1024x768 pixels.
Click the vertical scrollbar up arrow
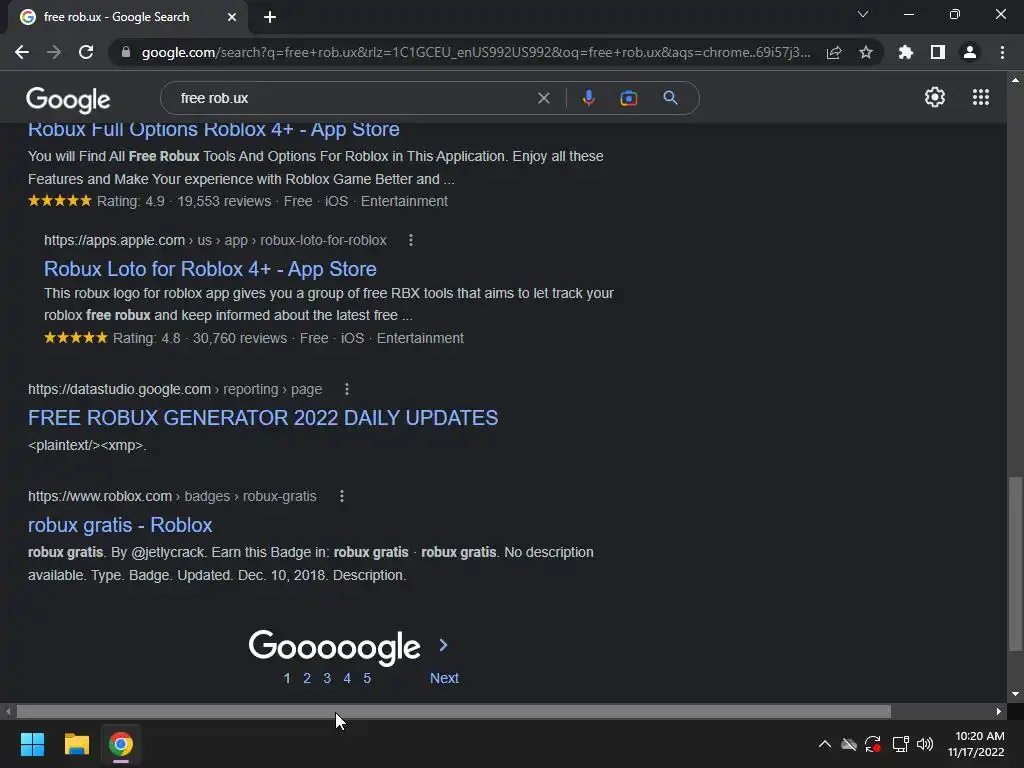pyautogui.click(x=1015, y=80)
